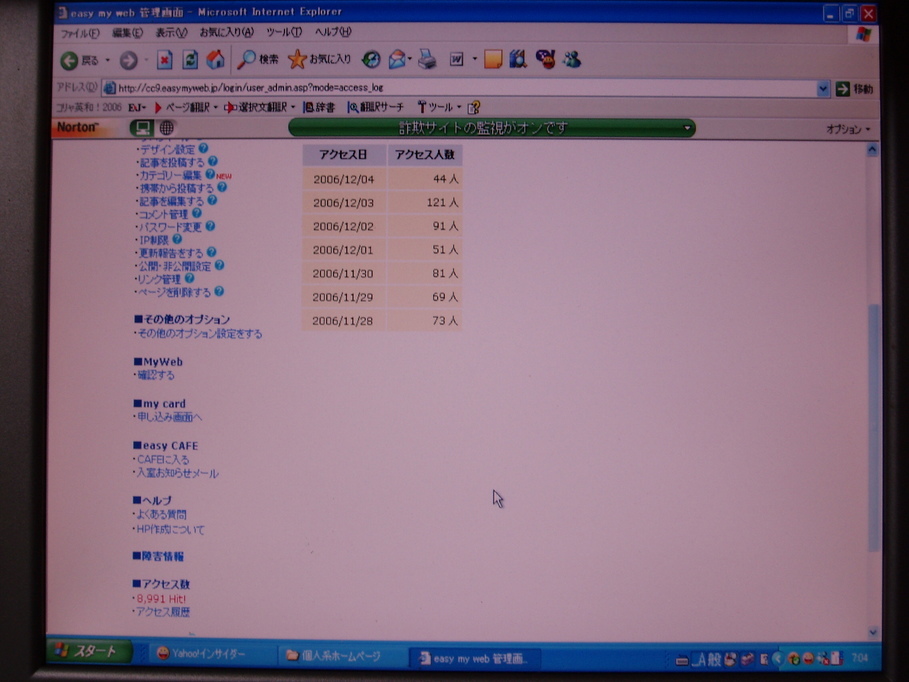This screenshot has height=682, width=909.
Task: Click the page vertical scrollbar down arrow
Action: click(872, 632)
